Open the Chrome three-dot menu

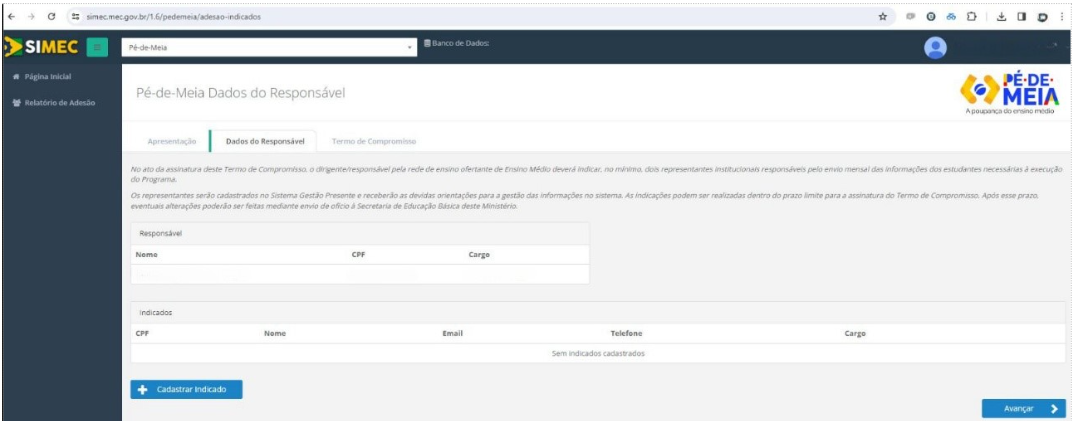[1061, 16]
